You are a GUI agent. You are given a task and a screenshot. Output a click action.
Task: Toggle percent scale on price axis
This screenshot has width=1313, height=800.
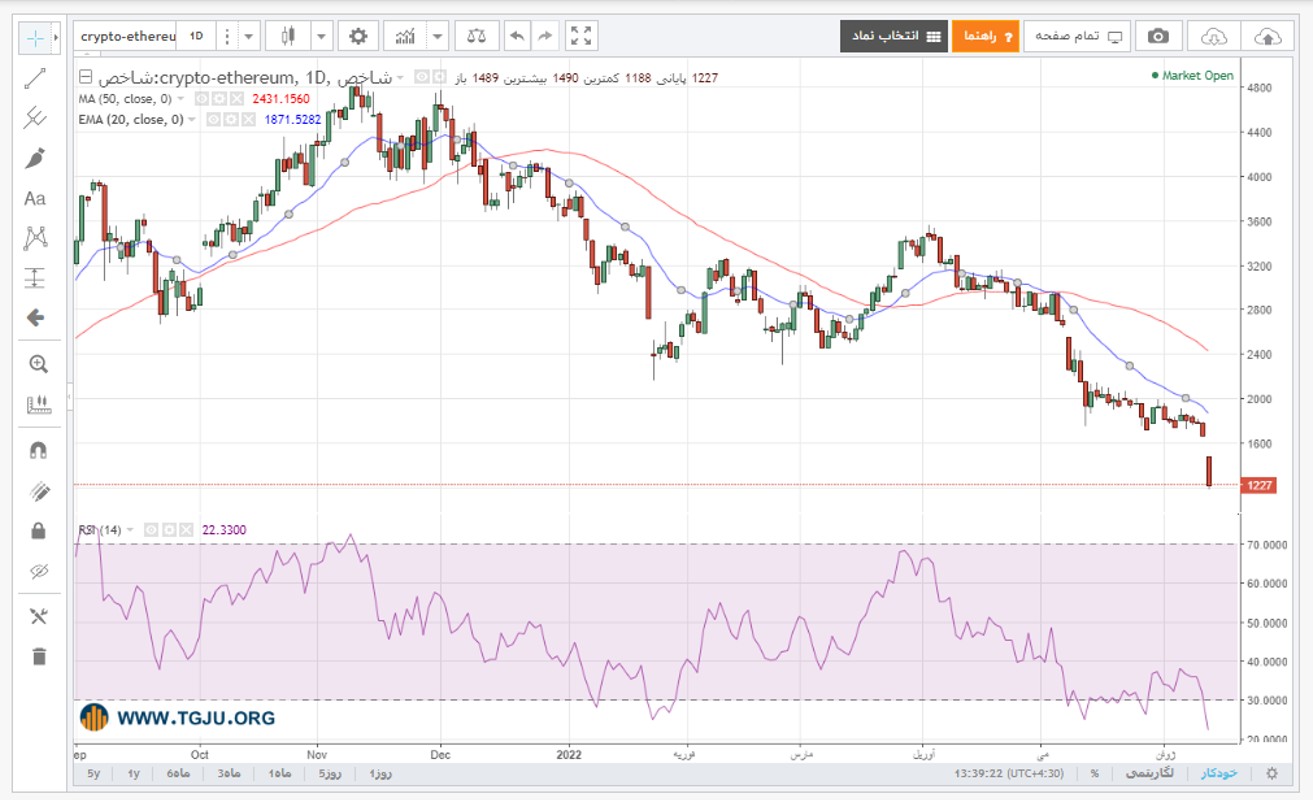click(1095, 773)
